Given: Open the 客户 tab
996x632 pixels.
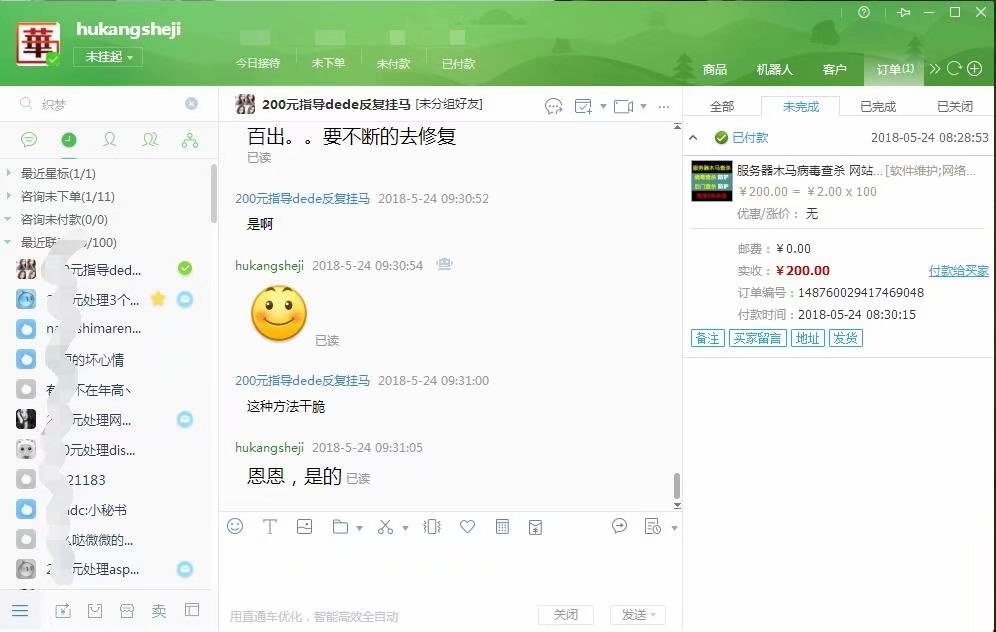Looking at the screenshot, I should (834, 69).
